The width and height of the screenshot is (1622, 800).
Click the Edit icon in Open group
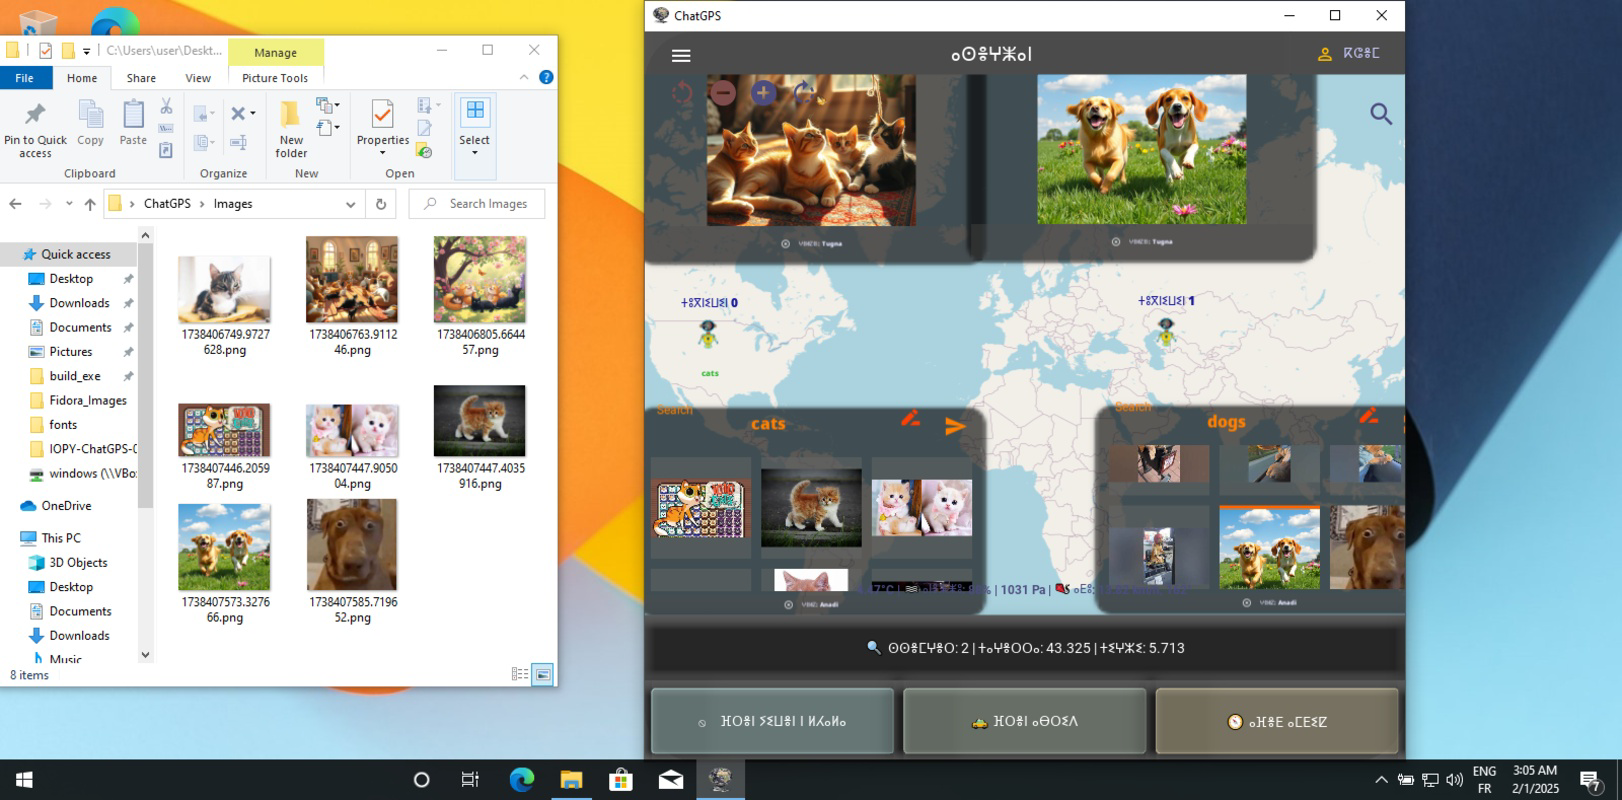point(424,128)
